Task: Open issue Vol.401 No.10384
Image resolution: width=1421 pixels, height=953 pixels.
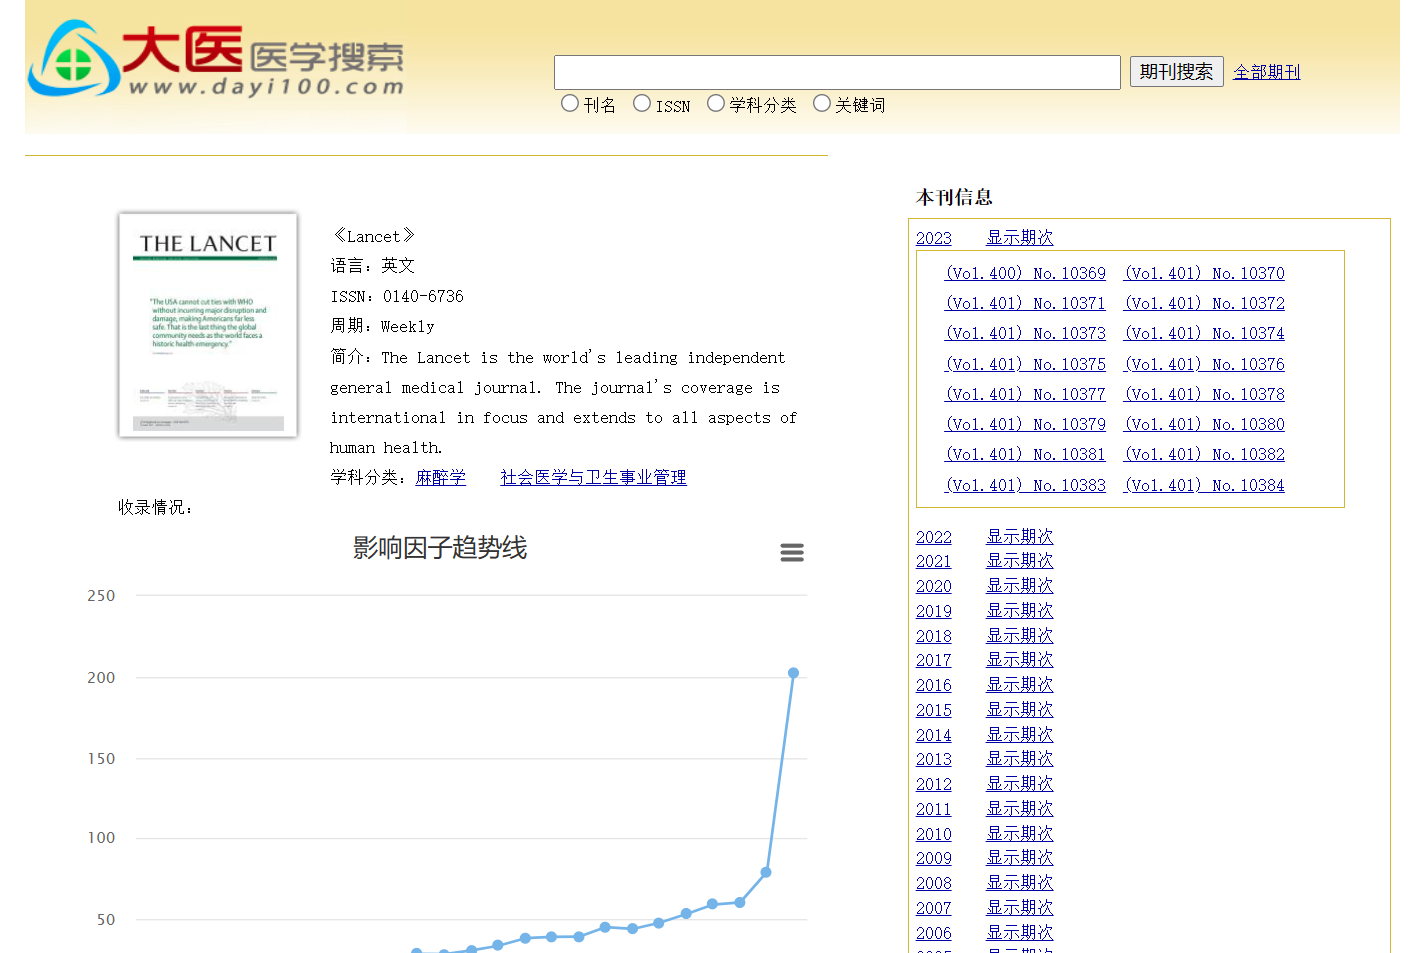Action: point(1204,486)
